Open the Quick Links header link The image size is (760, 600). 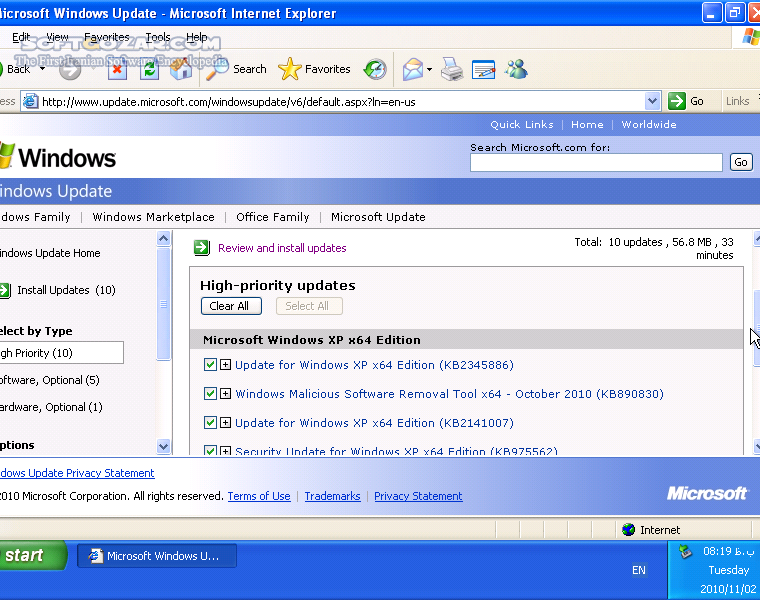(522, 125)
